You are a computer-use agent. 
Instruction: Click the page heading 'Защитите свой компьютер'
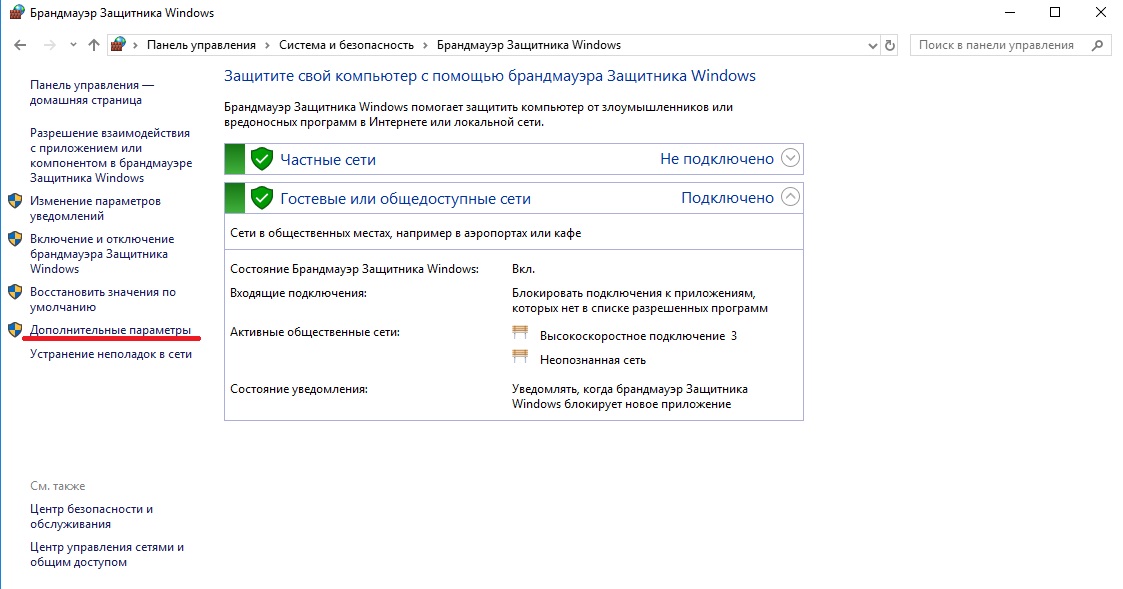pos(490,76)
